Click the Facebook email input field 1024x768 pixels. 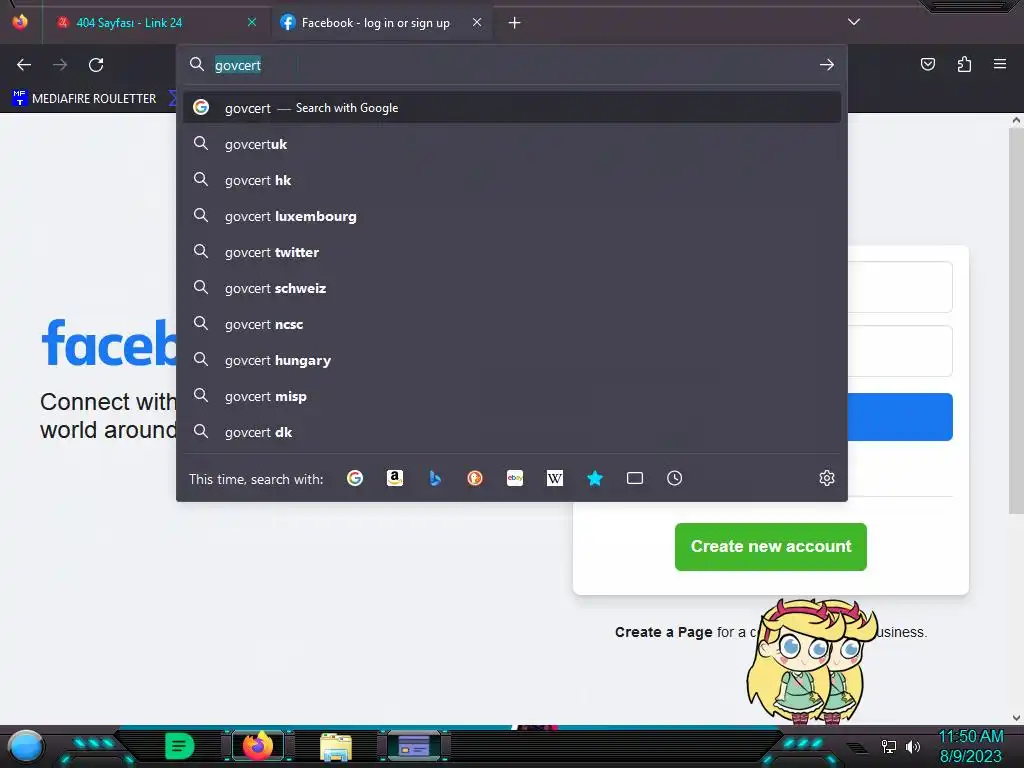pyautogui.click(x=900, y=287)
